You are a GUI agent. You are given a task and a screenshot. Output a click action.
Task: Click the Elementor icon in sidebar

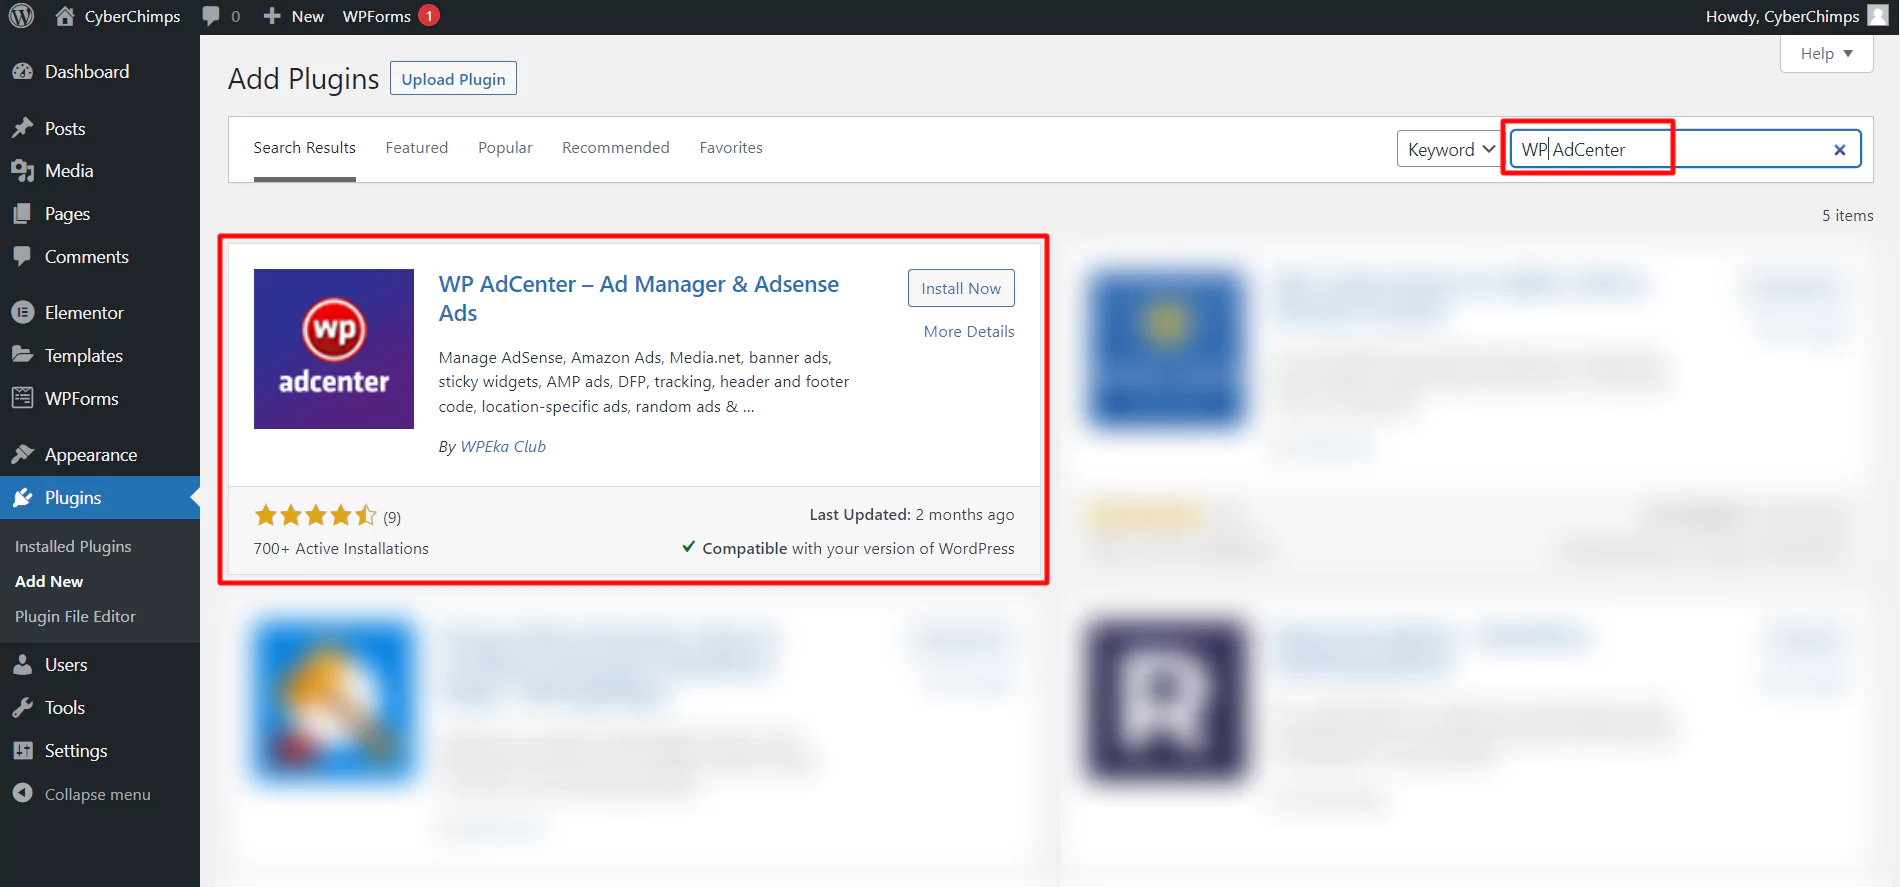[x=22, y=312]
